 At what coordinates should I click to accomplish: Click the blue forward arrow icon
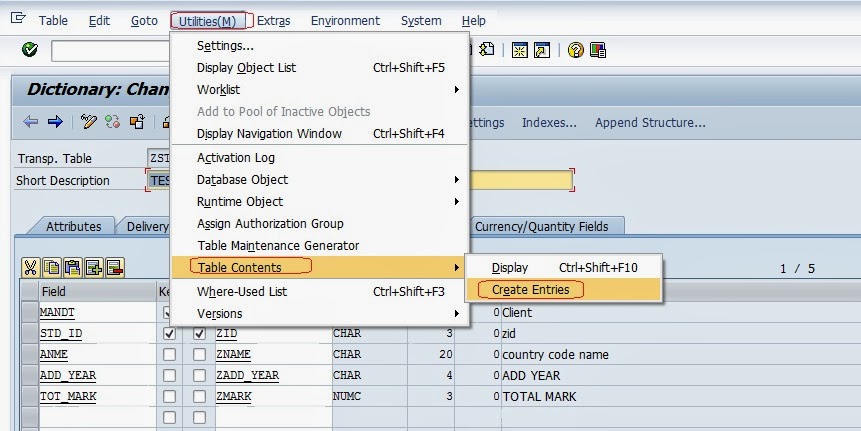click(55, 122)
